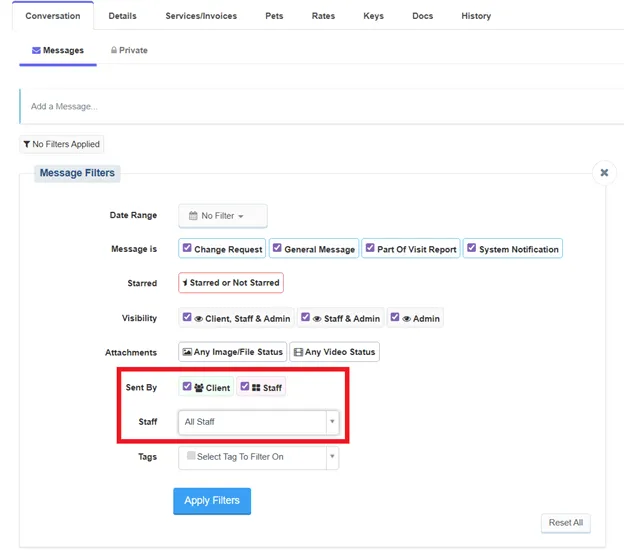624x553 pixels.
Task: Click the eye icon beside Staff & Admin
Action: click(x=317, y=319)
